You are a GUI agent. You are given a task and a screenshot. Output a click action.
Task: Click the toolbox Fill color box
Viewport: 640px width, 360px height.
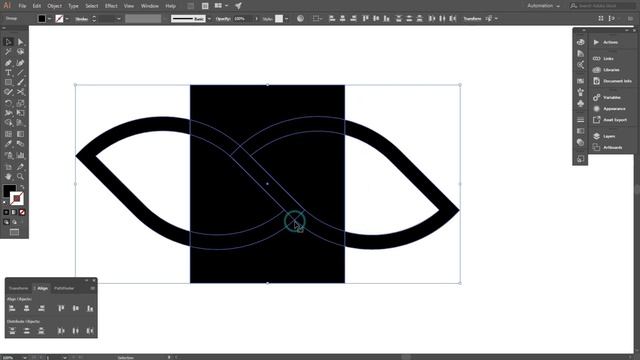pyautogui.click(x=9, y=191)
